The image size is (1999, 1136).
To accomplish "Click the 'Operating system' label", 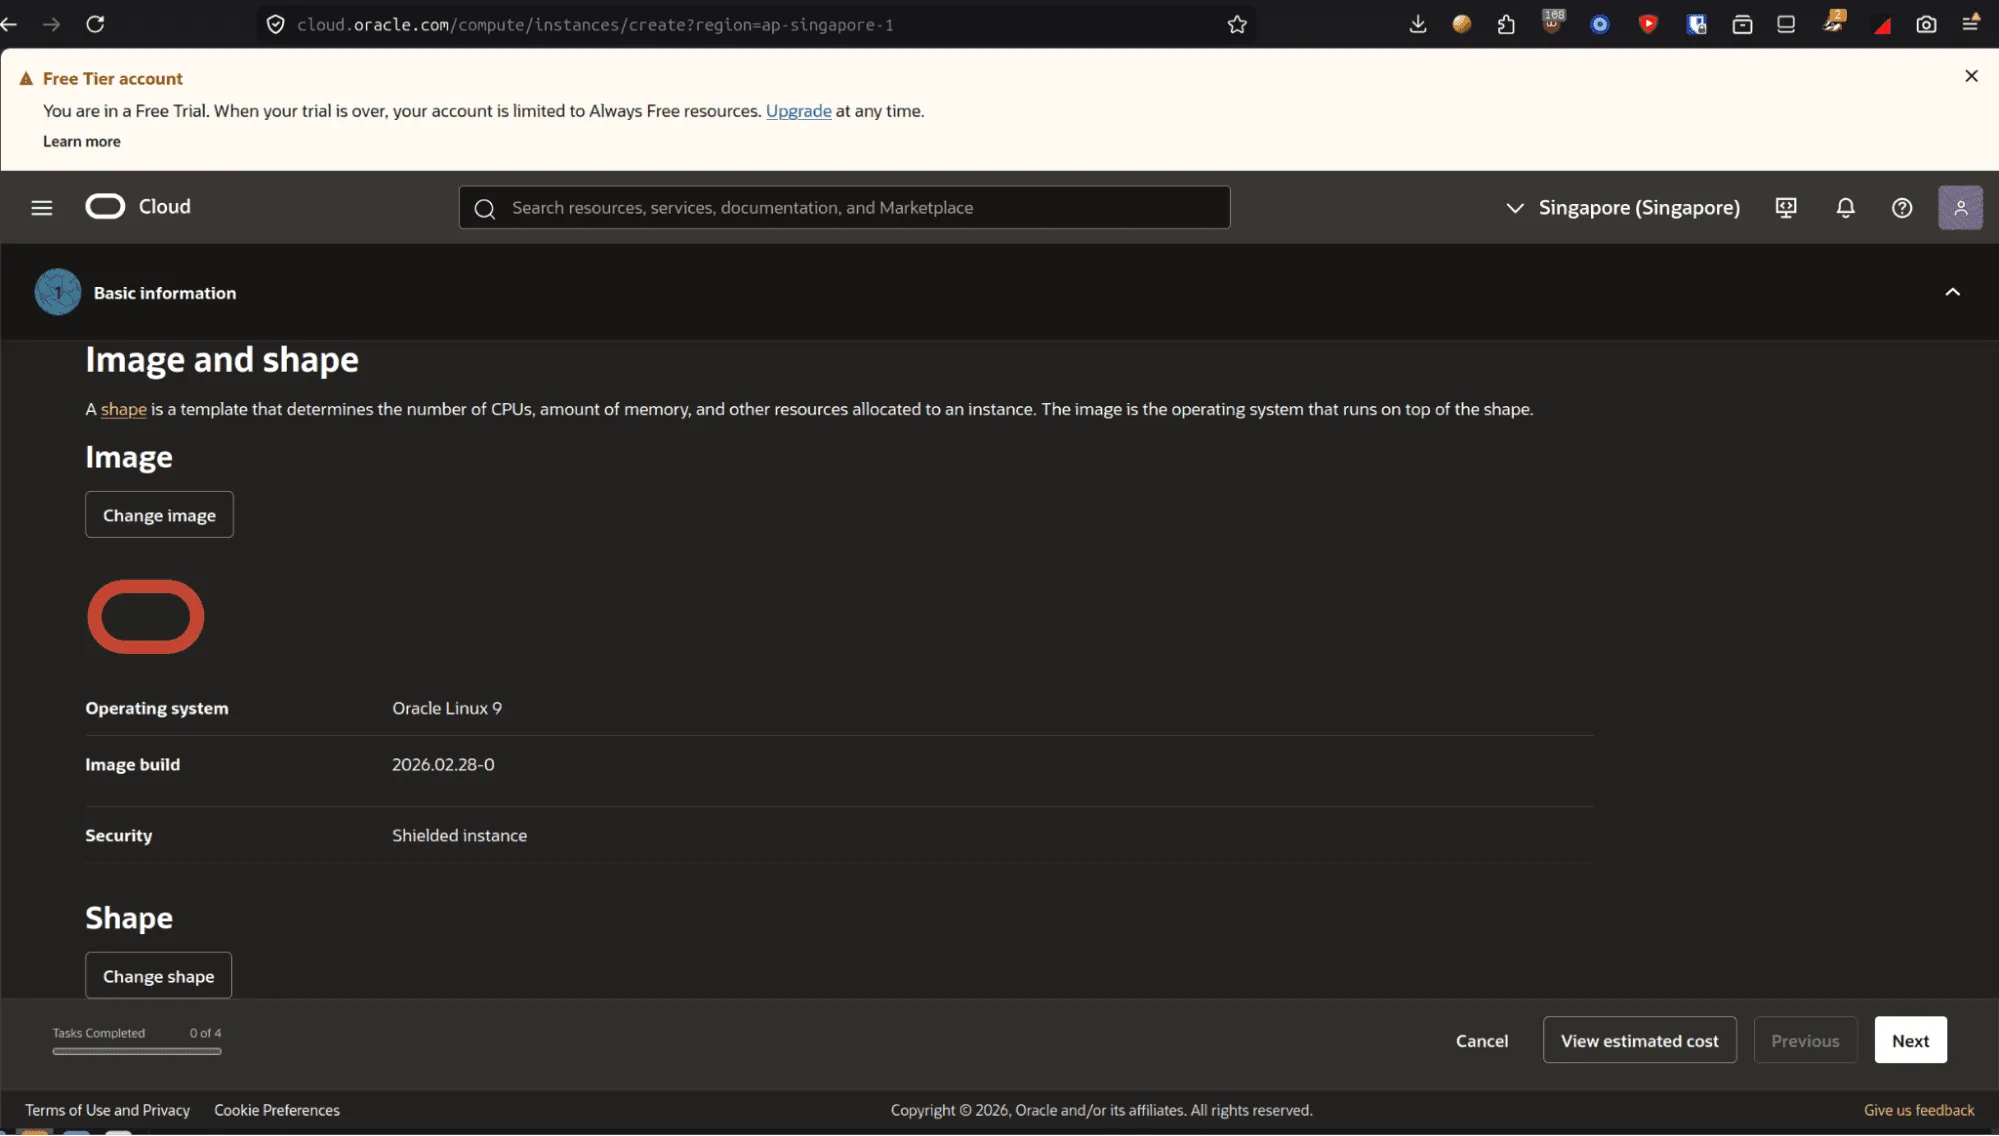I will tap(157, 708).
